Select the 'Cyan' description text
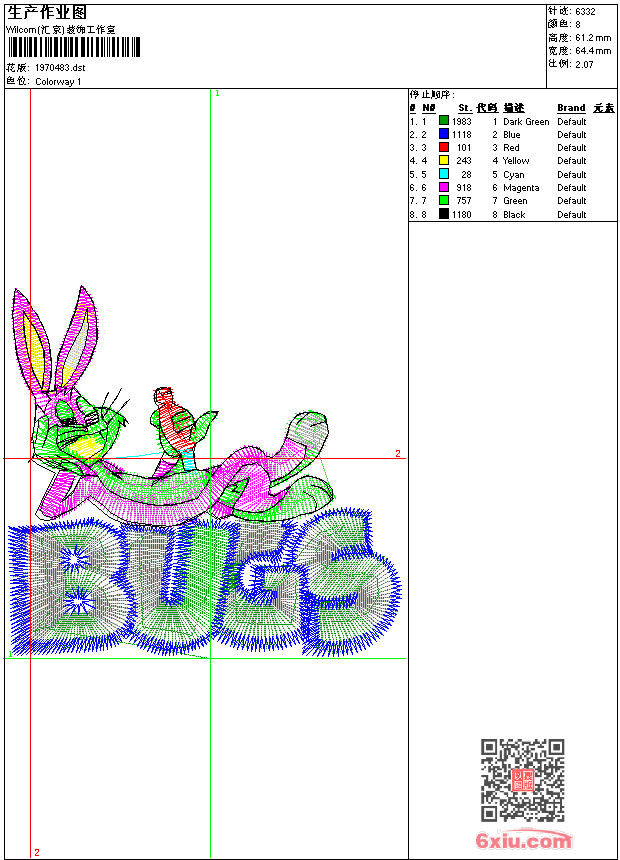The height and width of the screenshot is (860, 620). [514, 174]
